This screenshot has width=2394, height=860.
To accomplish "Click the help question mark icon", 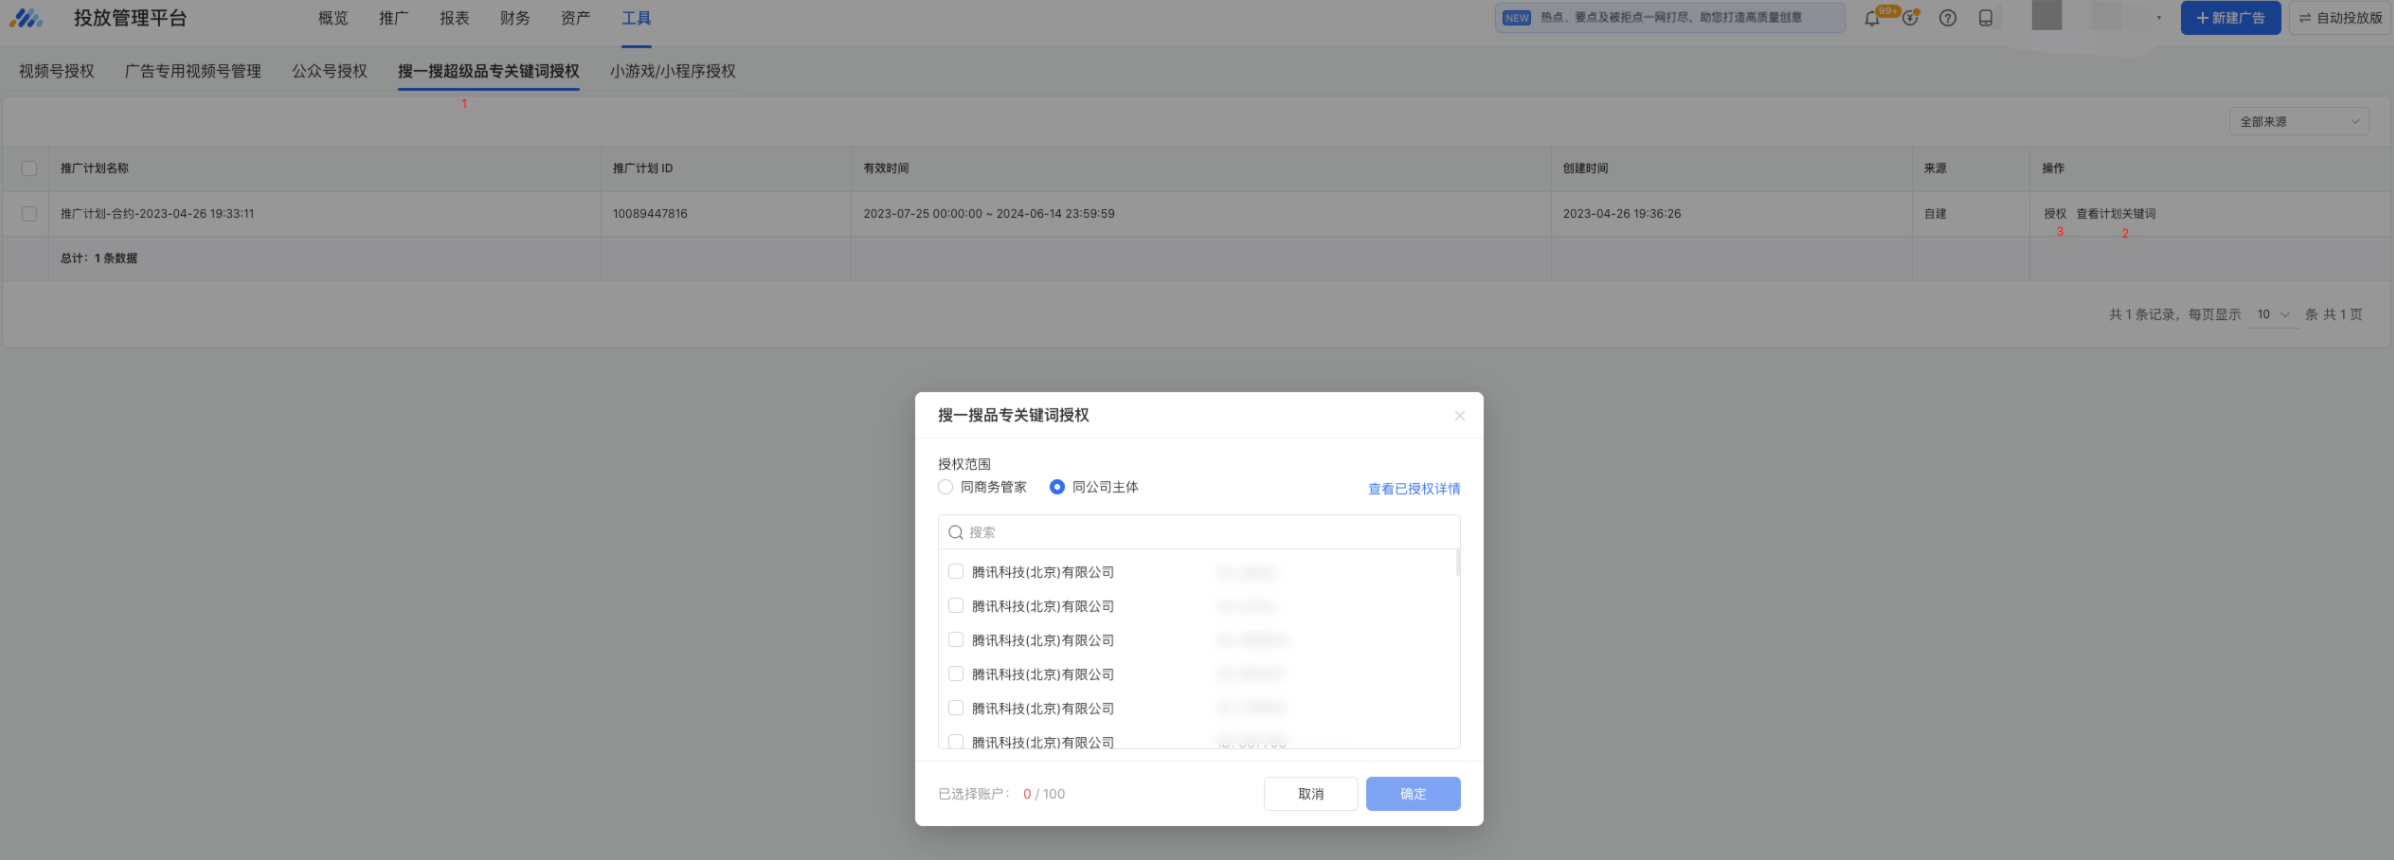I will pyautogui.click(x=1948, y=18).
